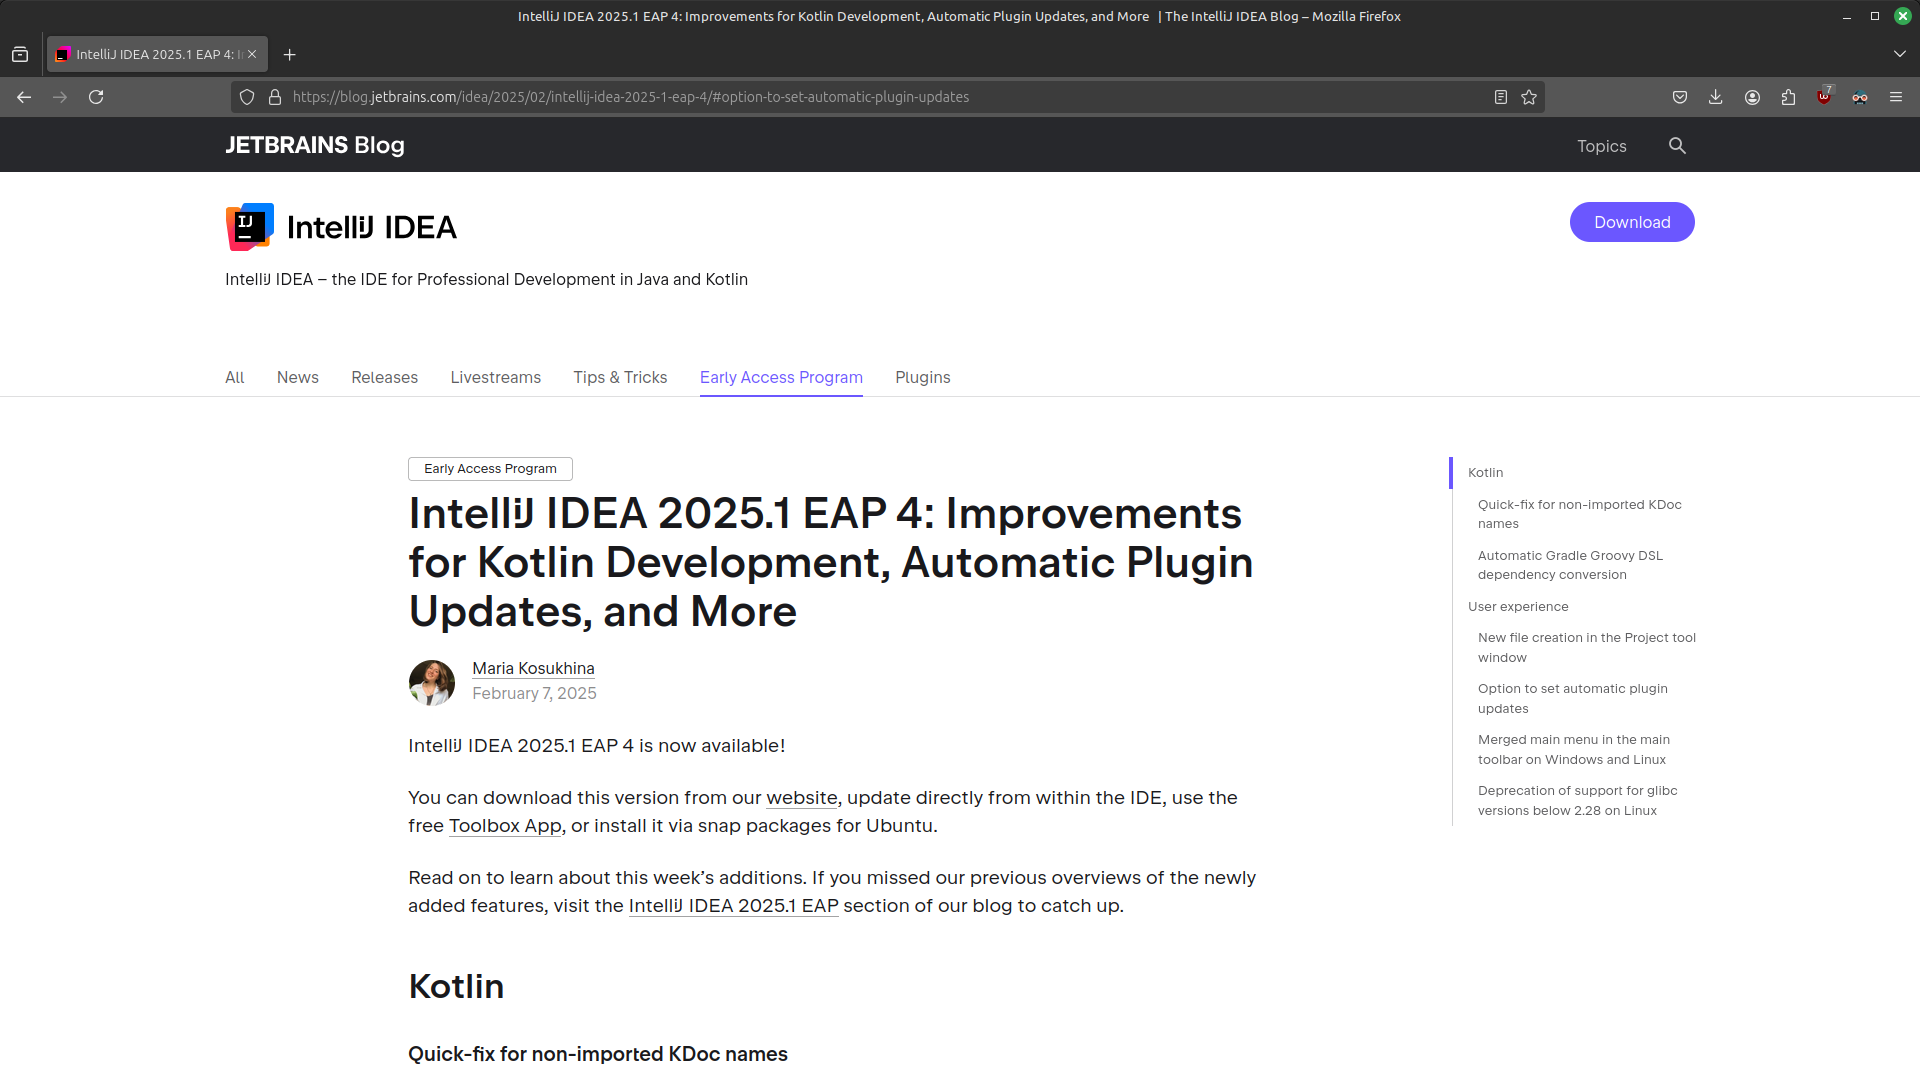The image size is (1920, 1080).
Task: Click the glasses extension icon in toolbar
Action: [1860, 97]
